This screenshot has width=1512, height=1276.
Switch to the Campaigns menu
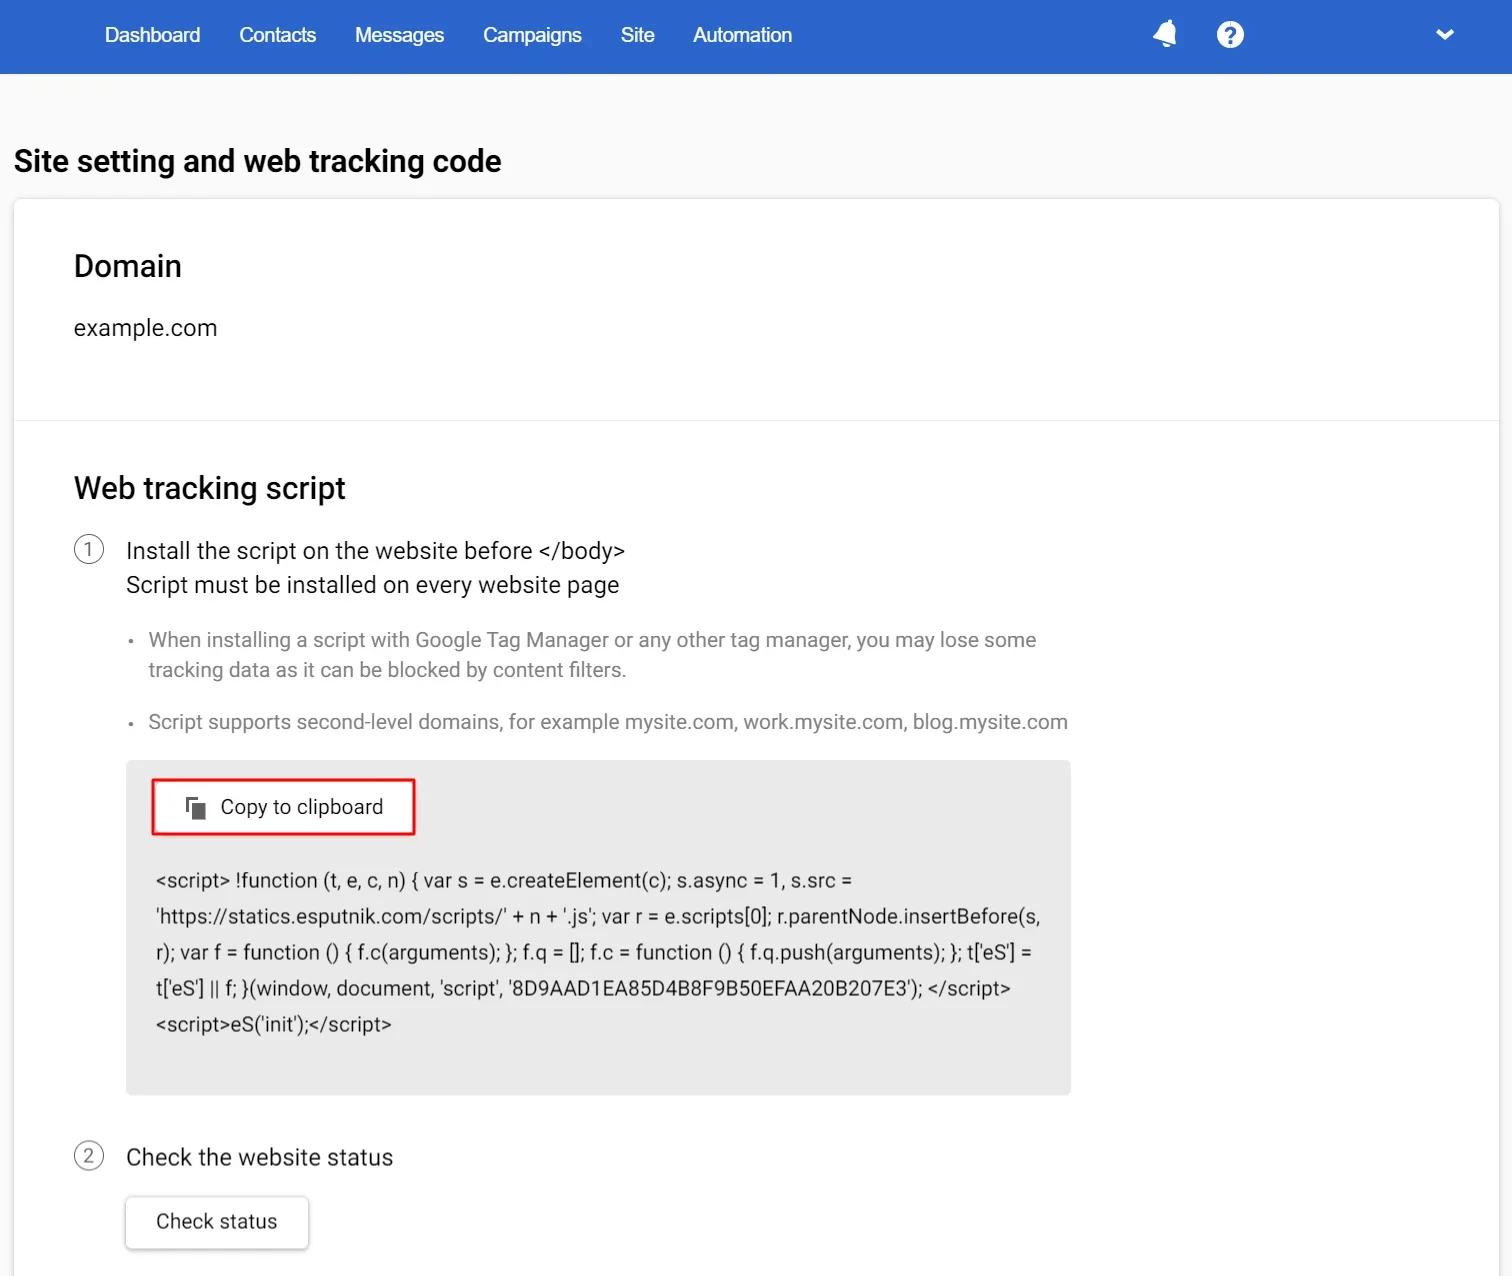(532, 35)
